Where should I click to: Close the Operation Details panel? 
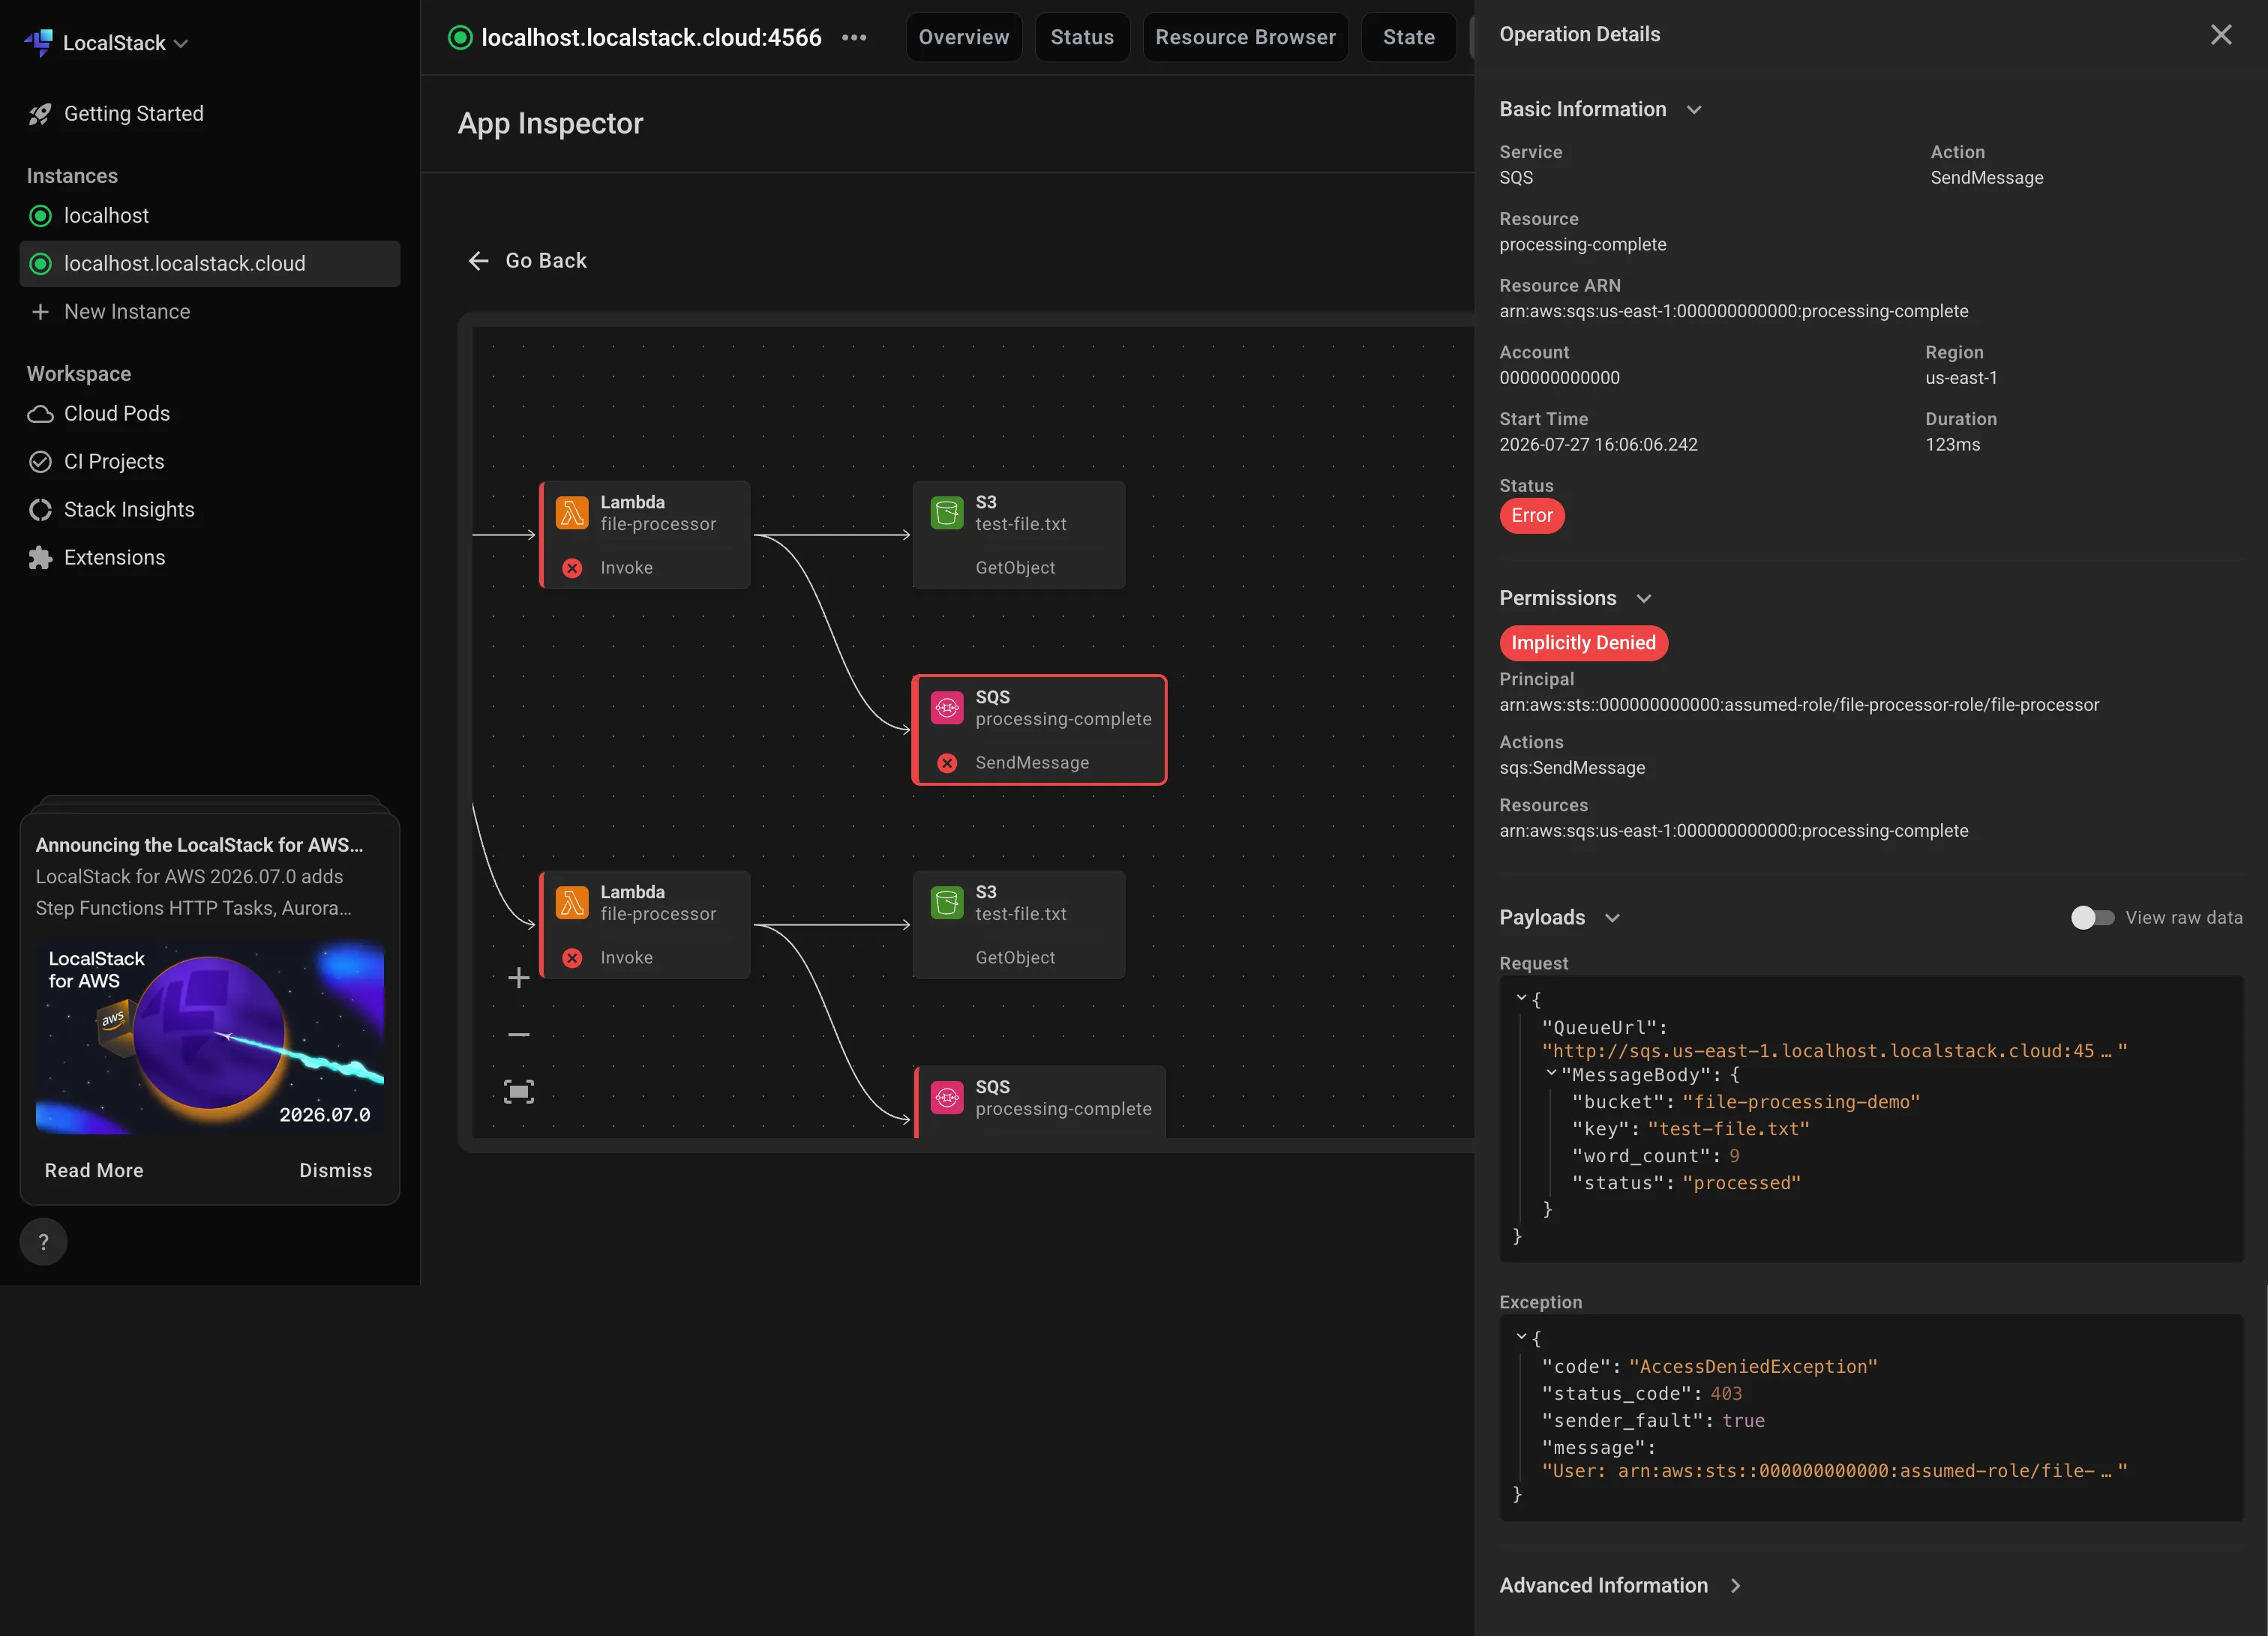pos(2221,35)
